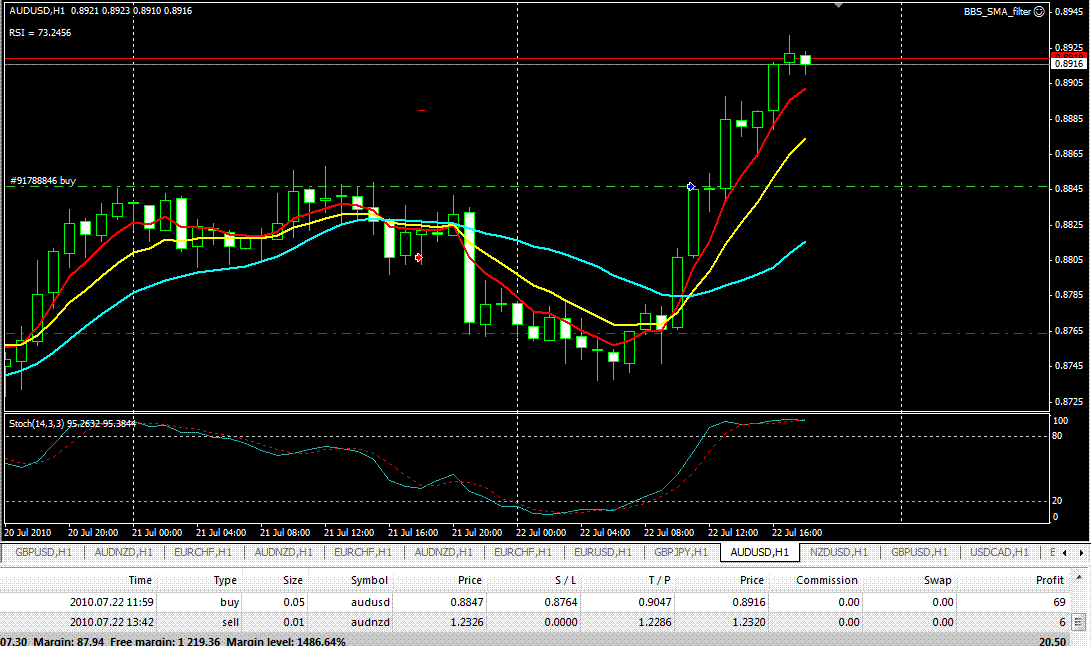
Task: Switch to the EURUSD,H1 chart tab
Action: pos(603,552)
